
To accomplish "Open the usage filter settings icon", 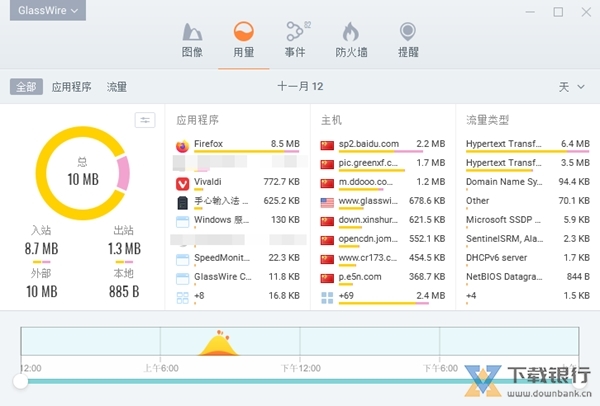I will pyautogui.click(x=145, y=120).
